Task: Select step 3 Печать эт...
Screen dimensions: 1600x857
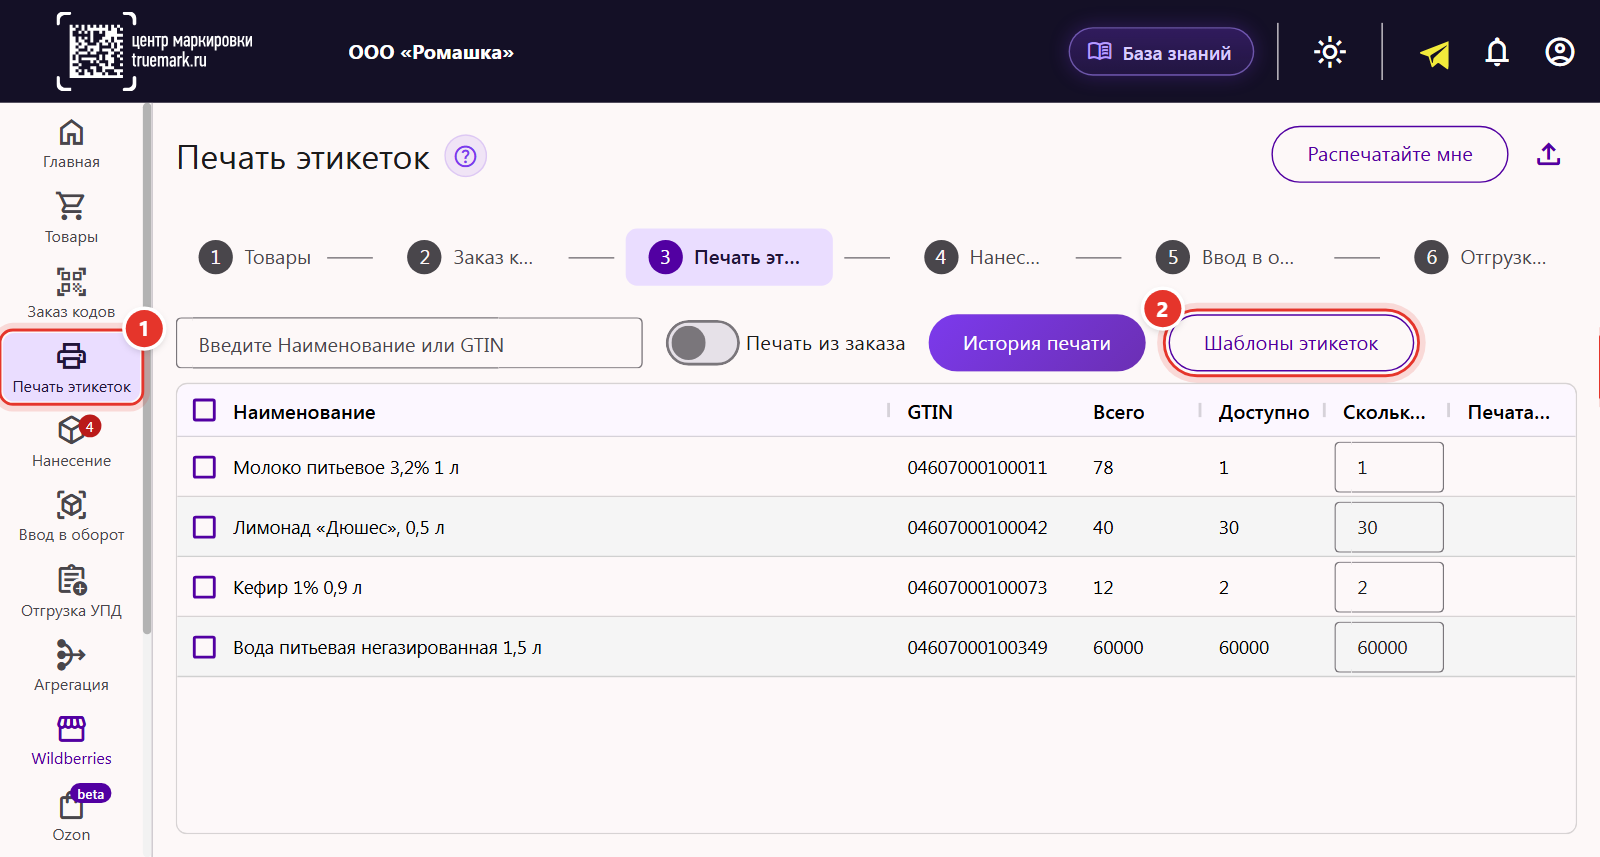Action: [729, 257]
